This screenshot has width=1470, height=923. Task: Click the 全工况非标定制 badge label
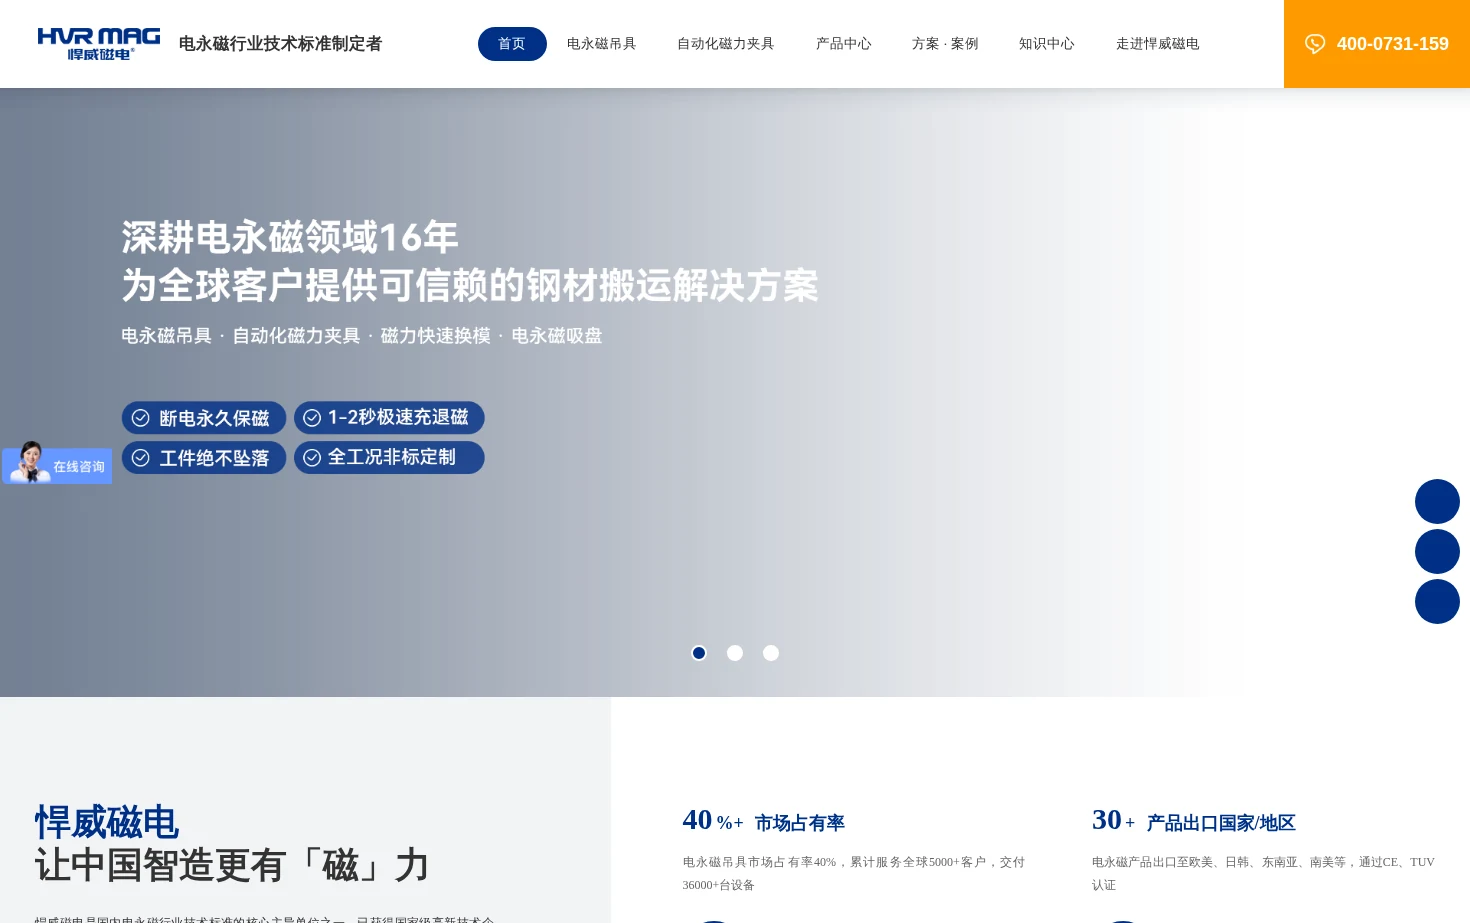click(392, 457)
